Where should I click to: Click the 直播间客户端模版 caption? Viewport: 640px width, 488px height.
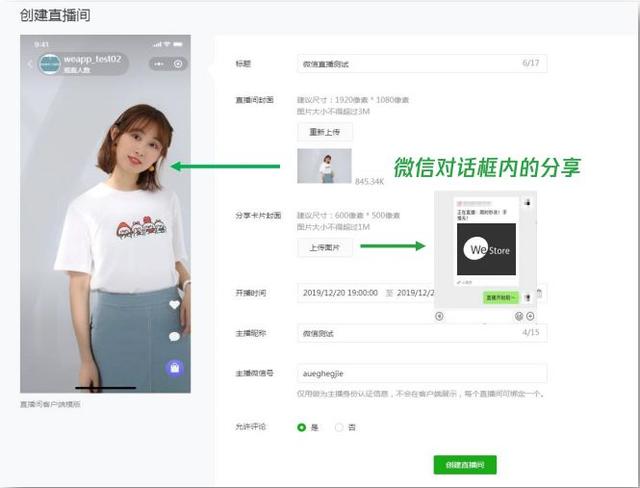pos(50,404)
